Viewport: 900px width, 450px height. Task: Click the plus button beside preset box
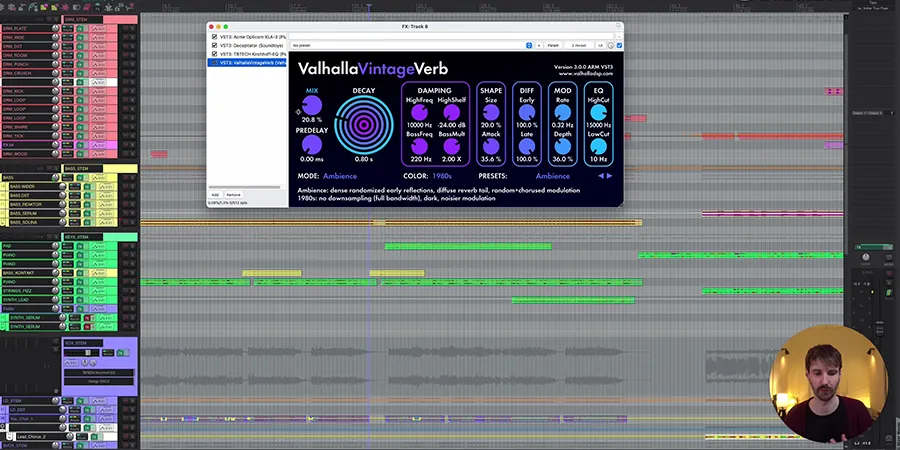coord(539,45)
